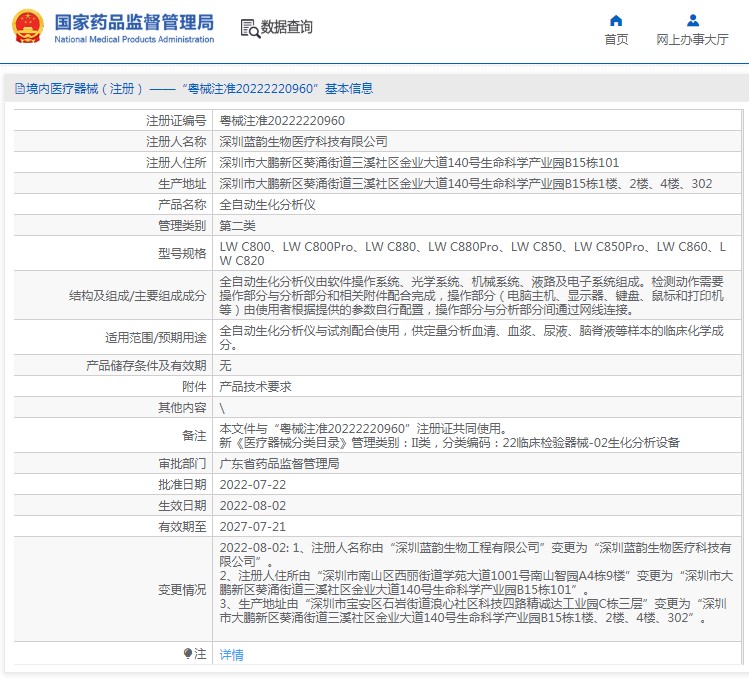Open the 详情 link
The width and height of the screenshot is (749, 679).
click(231, 655)
